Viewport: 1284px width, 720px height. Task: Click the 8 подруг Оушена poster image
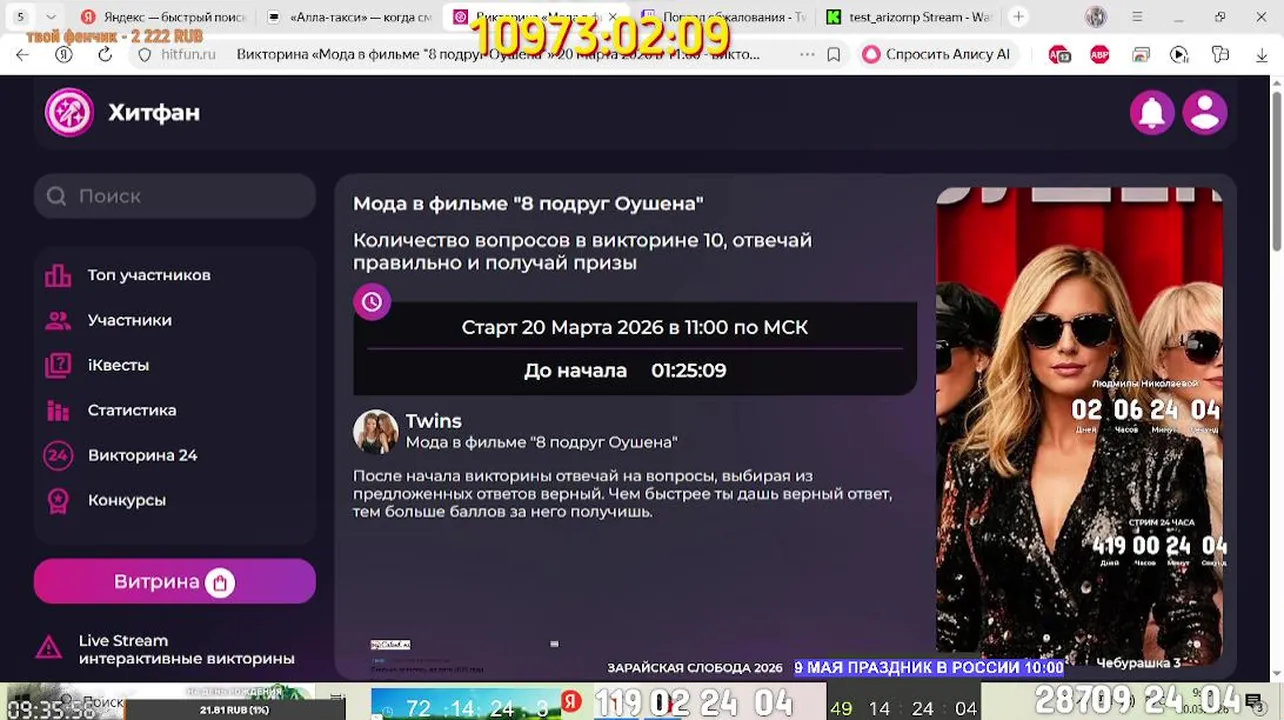[1080, 427]
